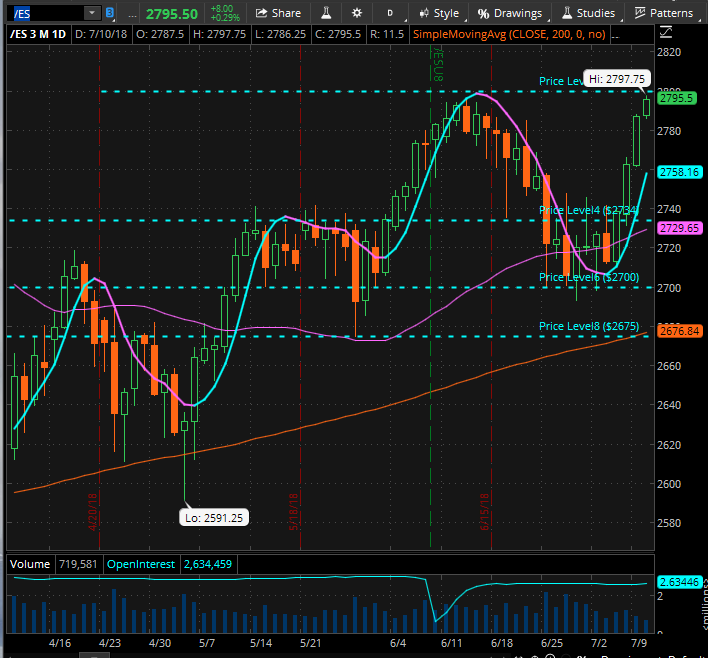Open the symbol selector dropdown arrow
Image resolution: width=708 pixels, height=658 pixels.
92,13
